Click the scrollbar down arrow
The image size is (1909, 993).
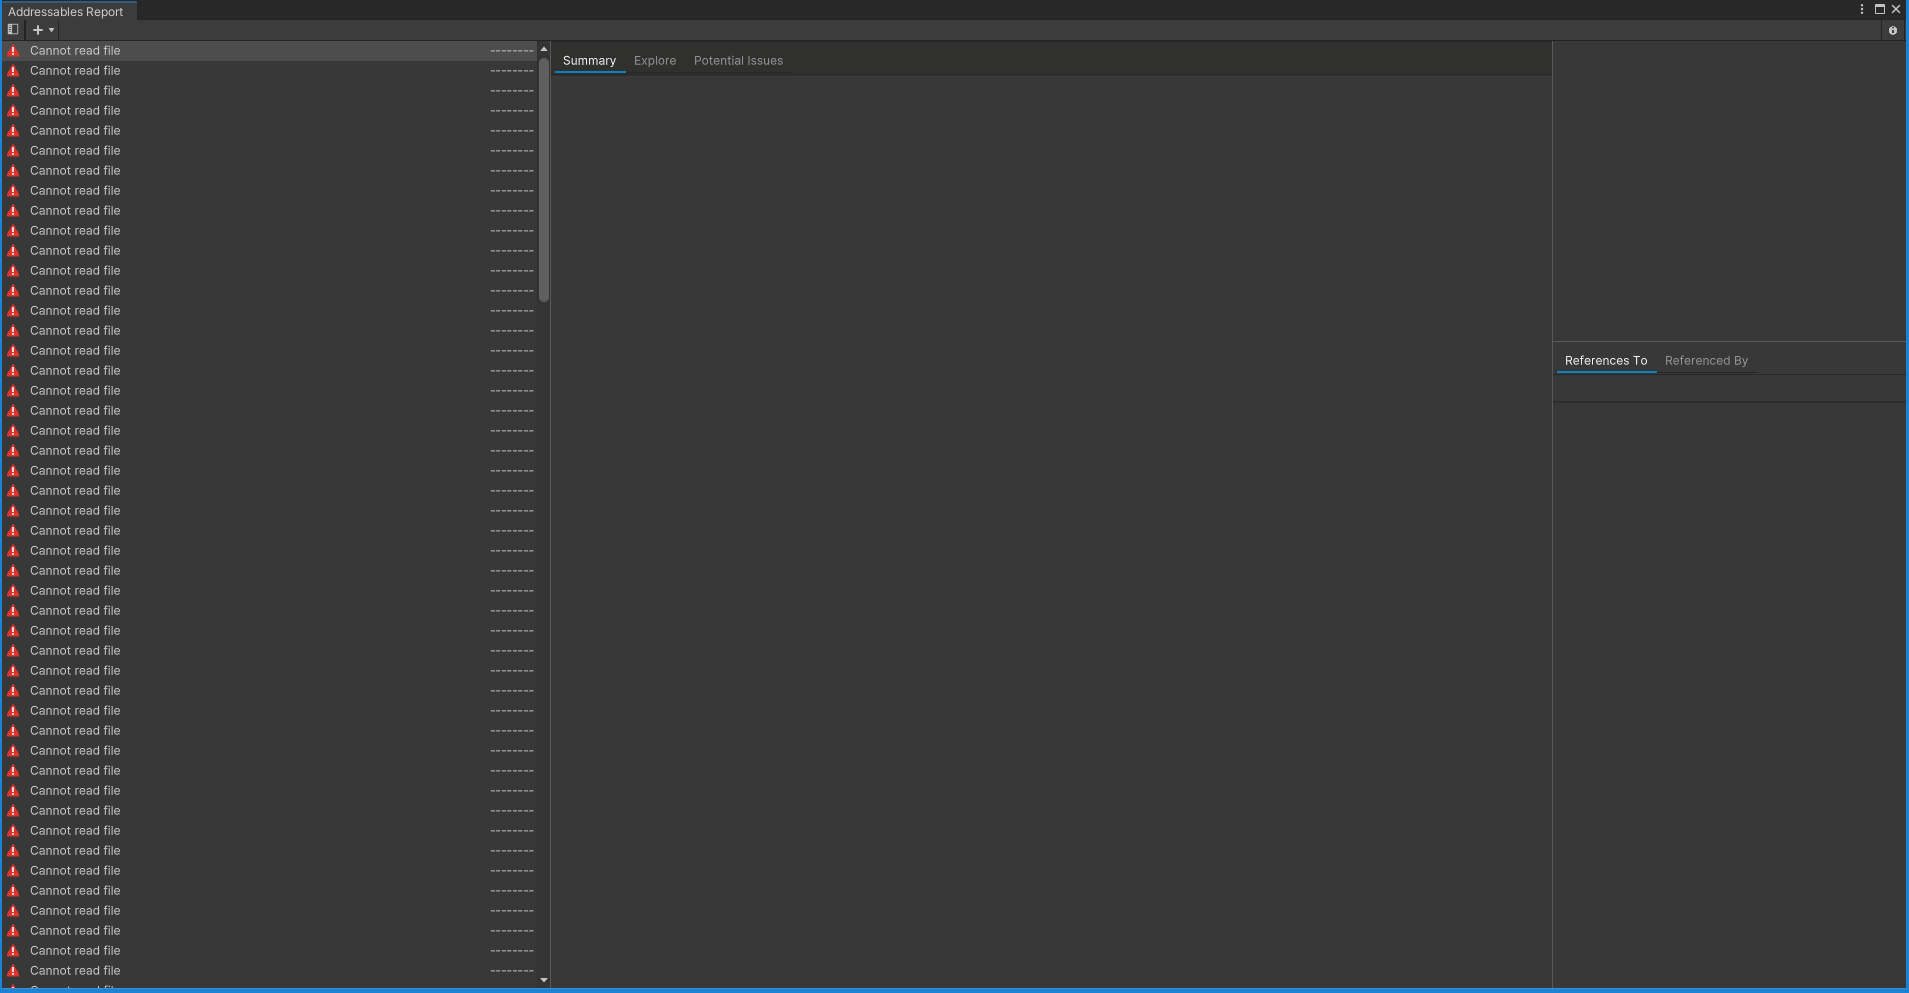(544, 980)
